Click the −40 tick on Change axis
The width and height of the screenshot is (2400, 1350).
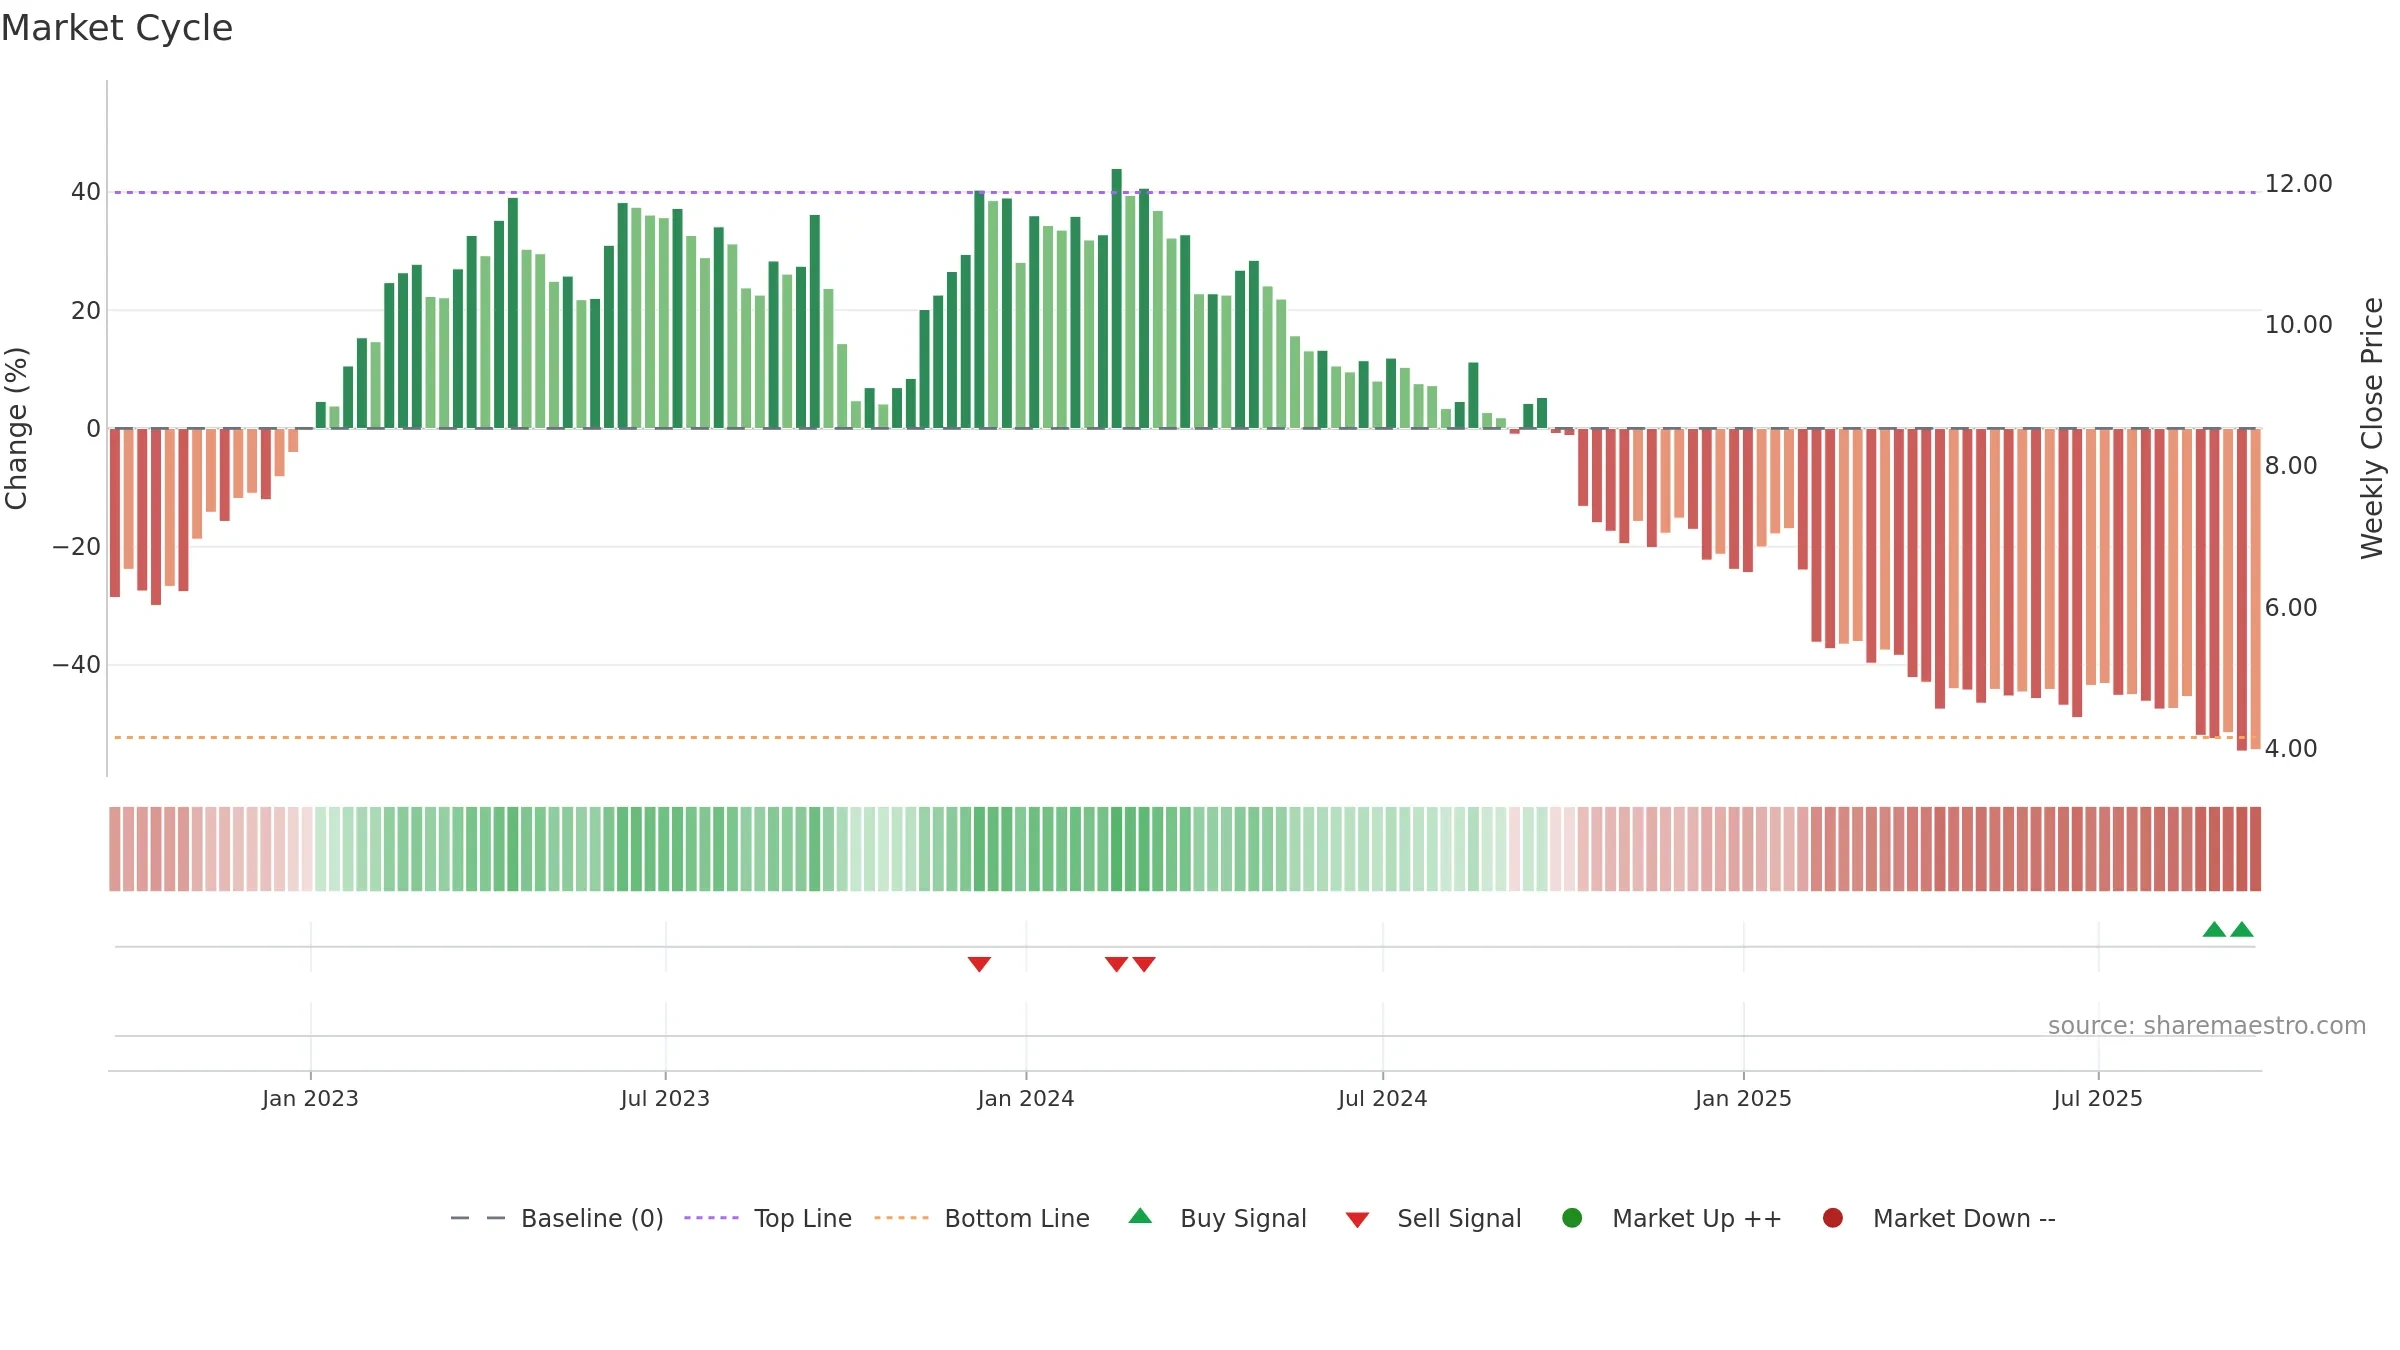[77, 665]
